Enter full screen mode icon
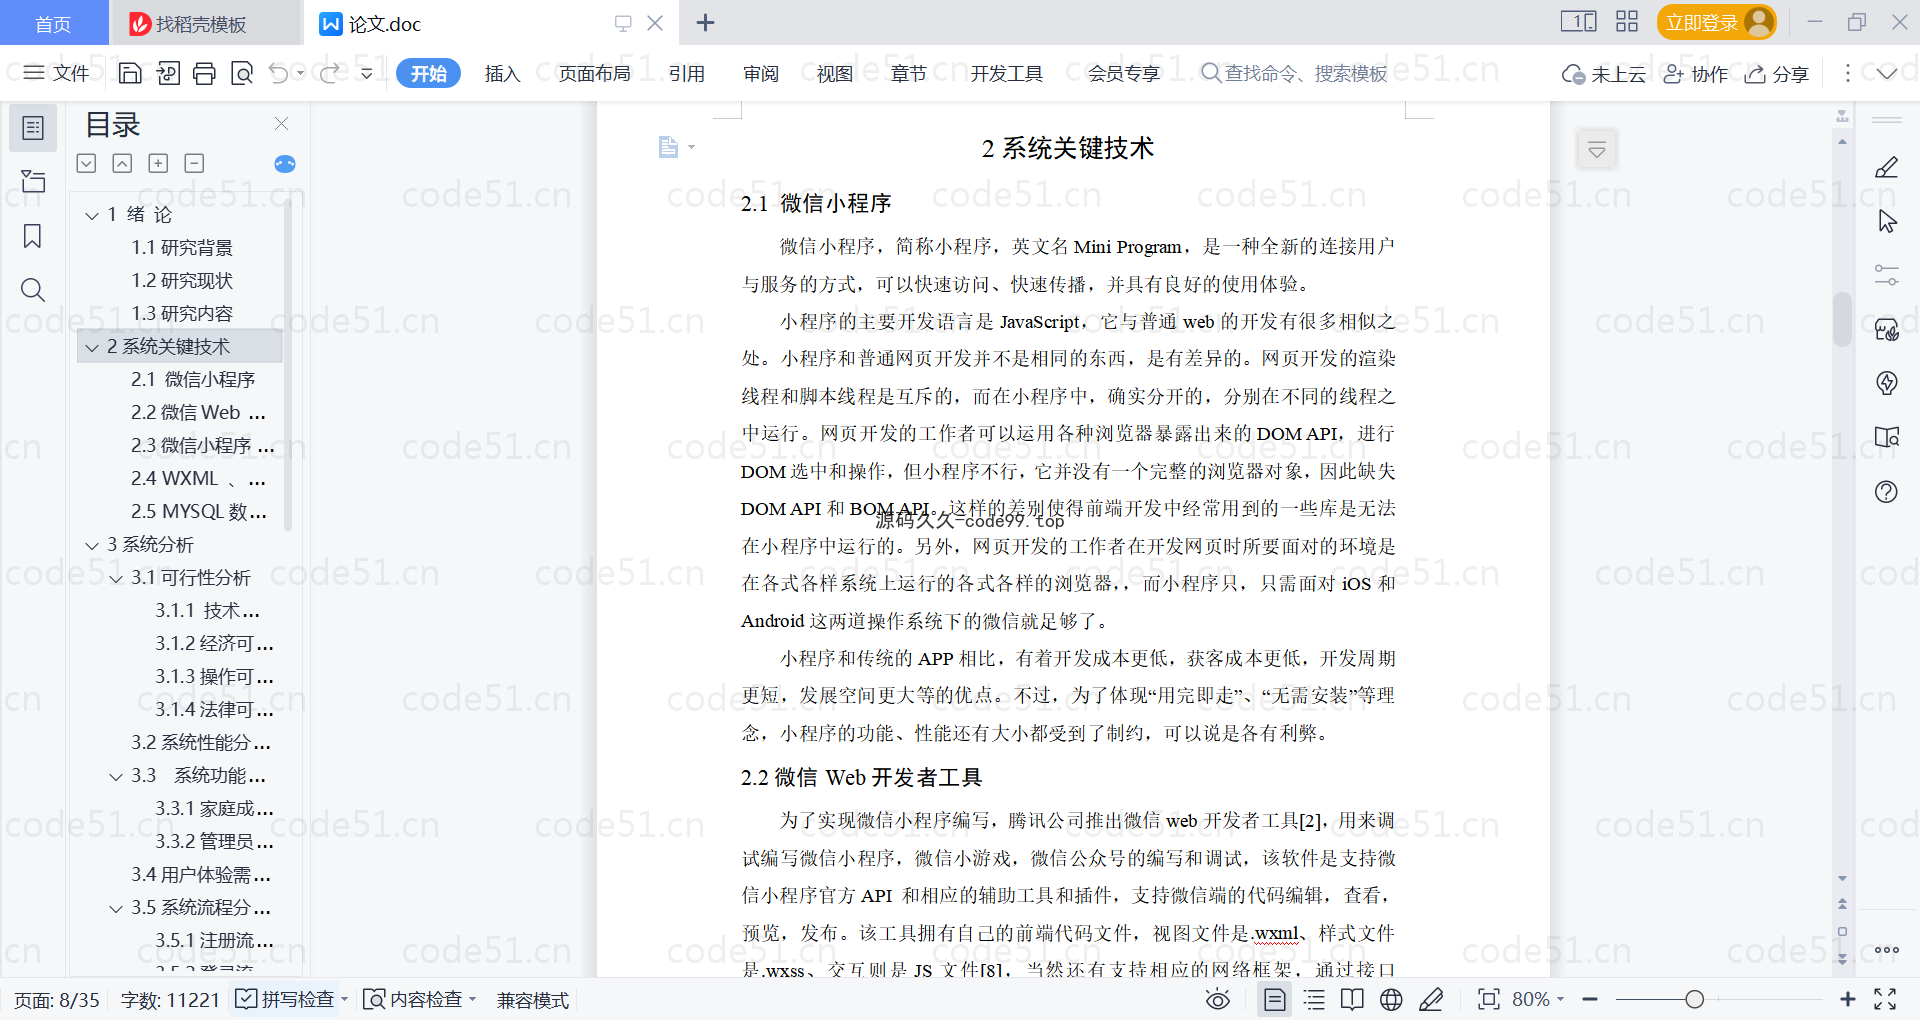The height and width of the screenshot is (1020, 1920). 1885,999
